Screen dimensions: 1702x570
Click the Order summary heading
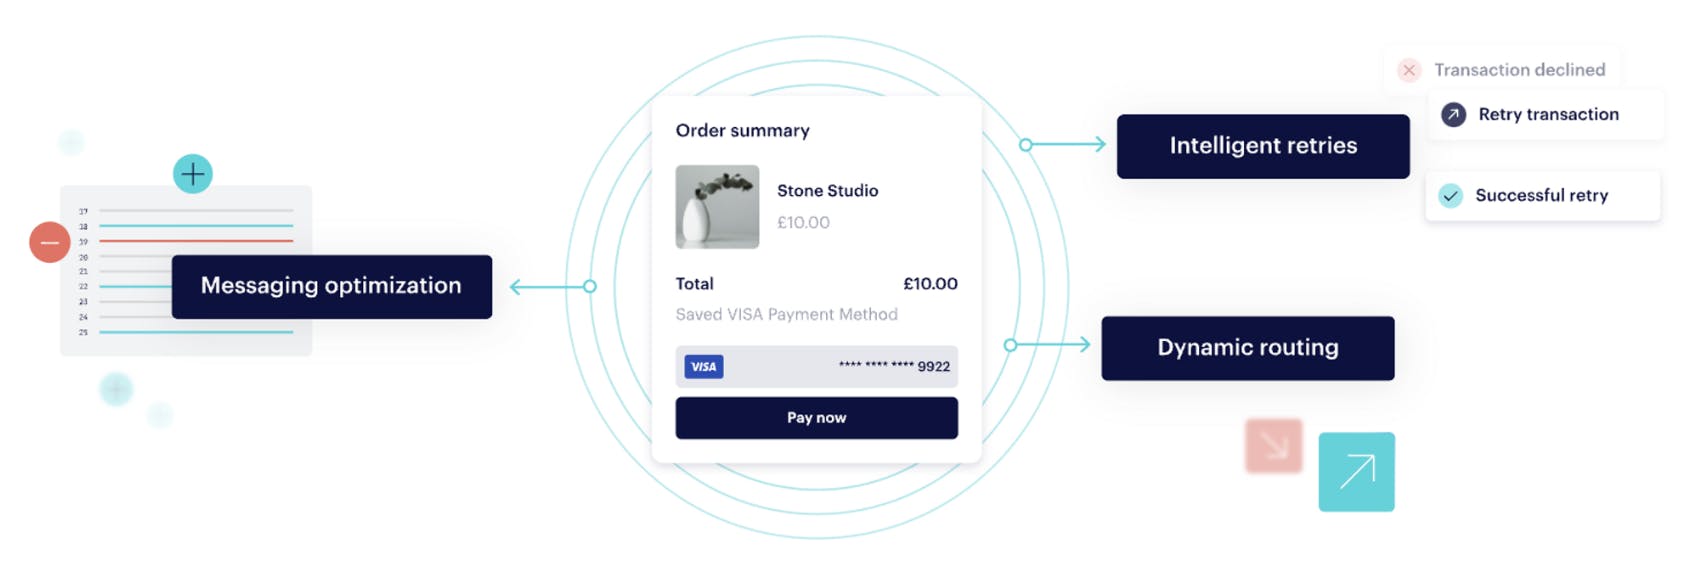(x=742, y=131)
